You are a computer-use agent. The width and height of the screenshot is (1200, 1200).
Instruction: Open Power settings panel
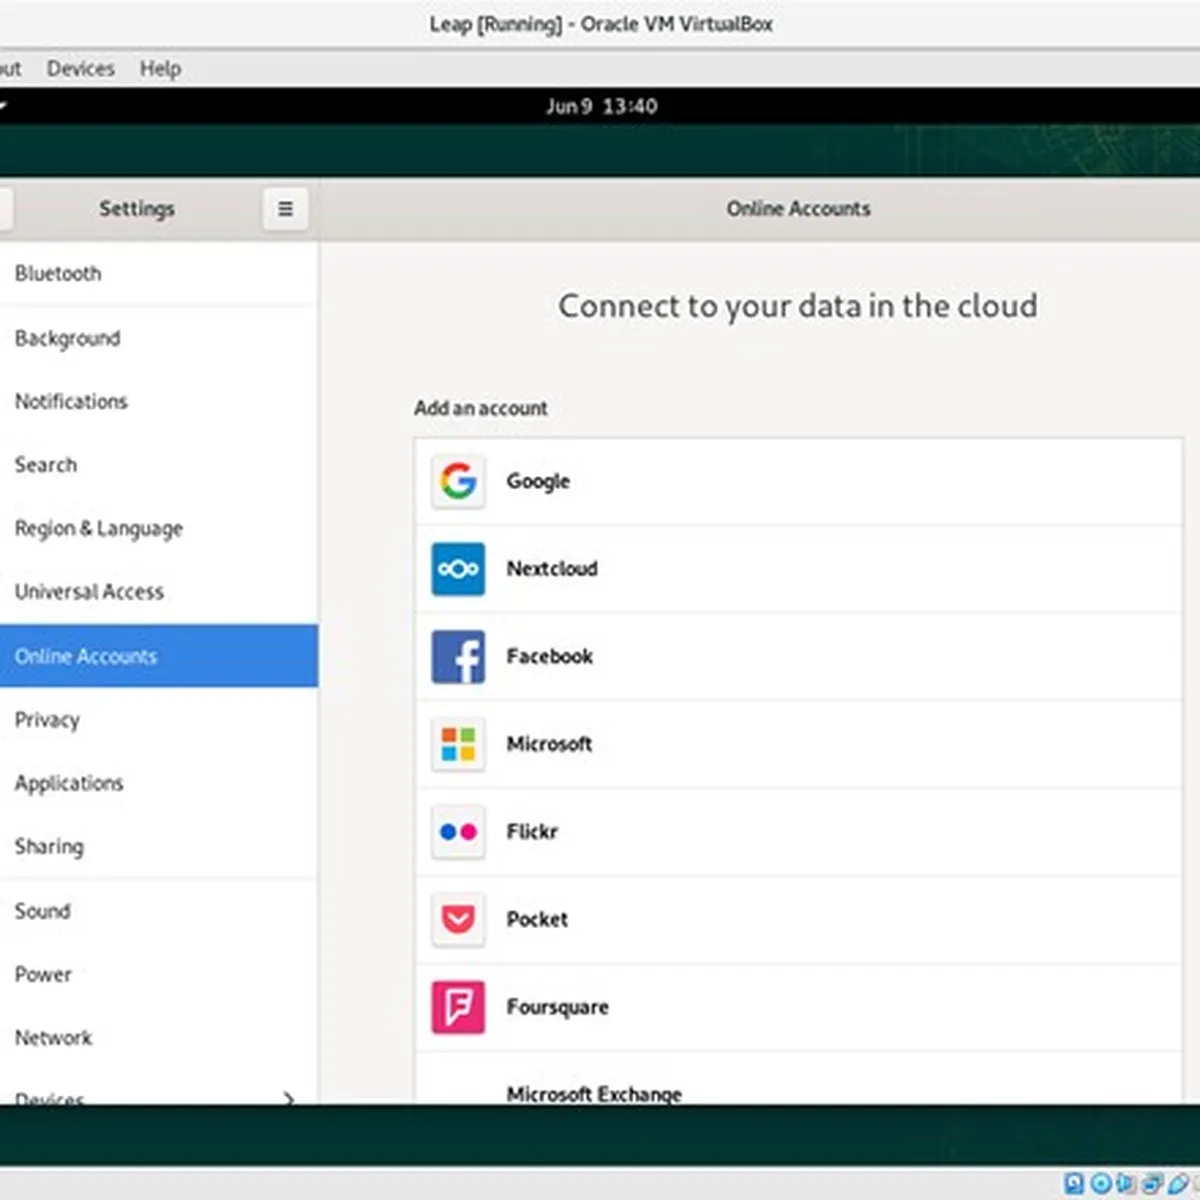pos(159,974)
